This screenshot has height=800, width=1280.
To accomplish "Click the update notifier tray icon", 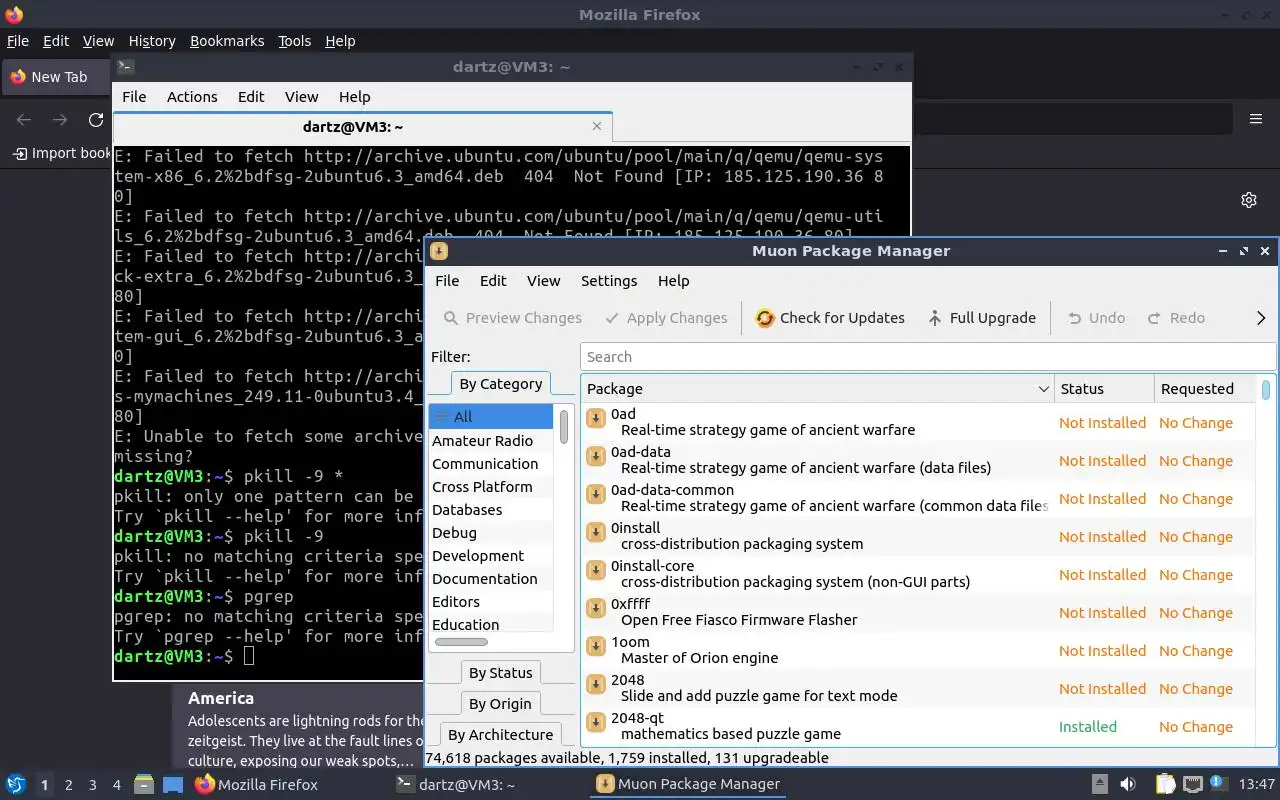I will point(1219,784).
